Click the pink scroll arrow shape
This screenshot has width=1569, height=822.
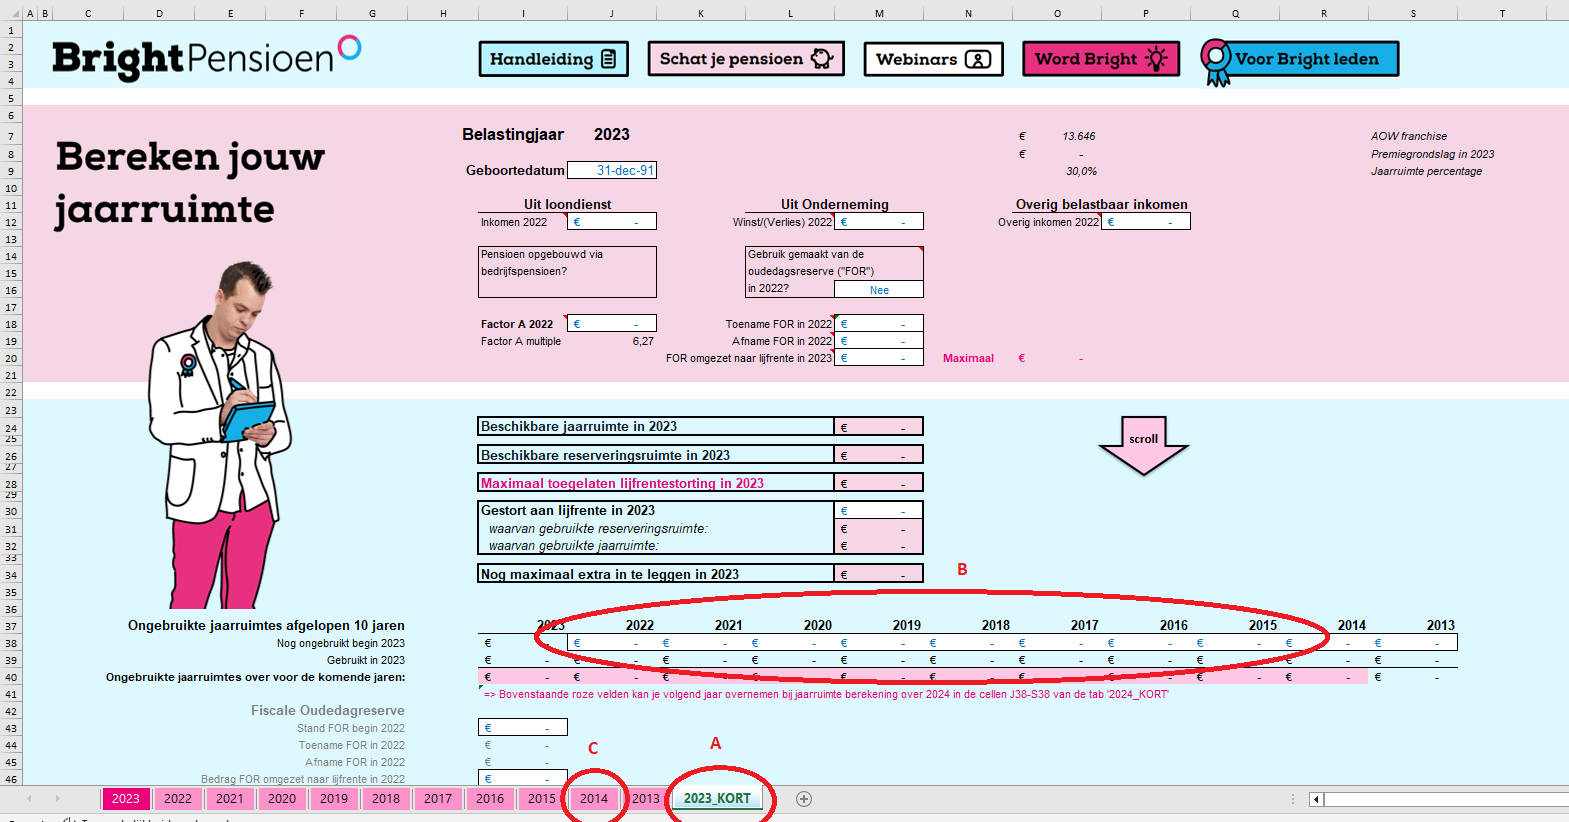(1144, 445)
